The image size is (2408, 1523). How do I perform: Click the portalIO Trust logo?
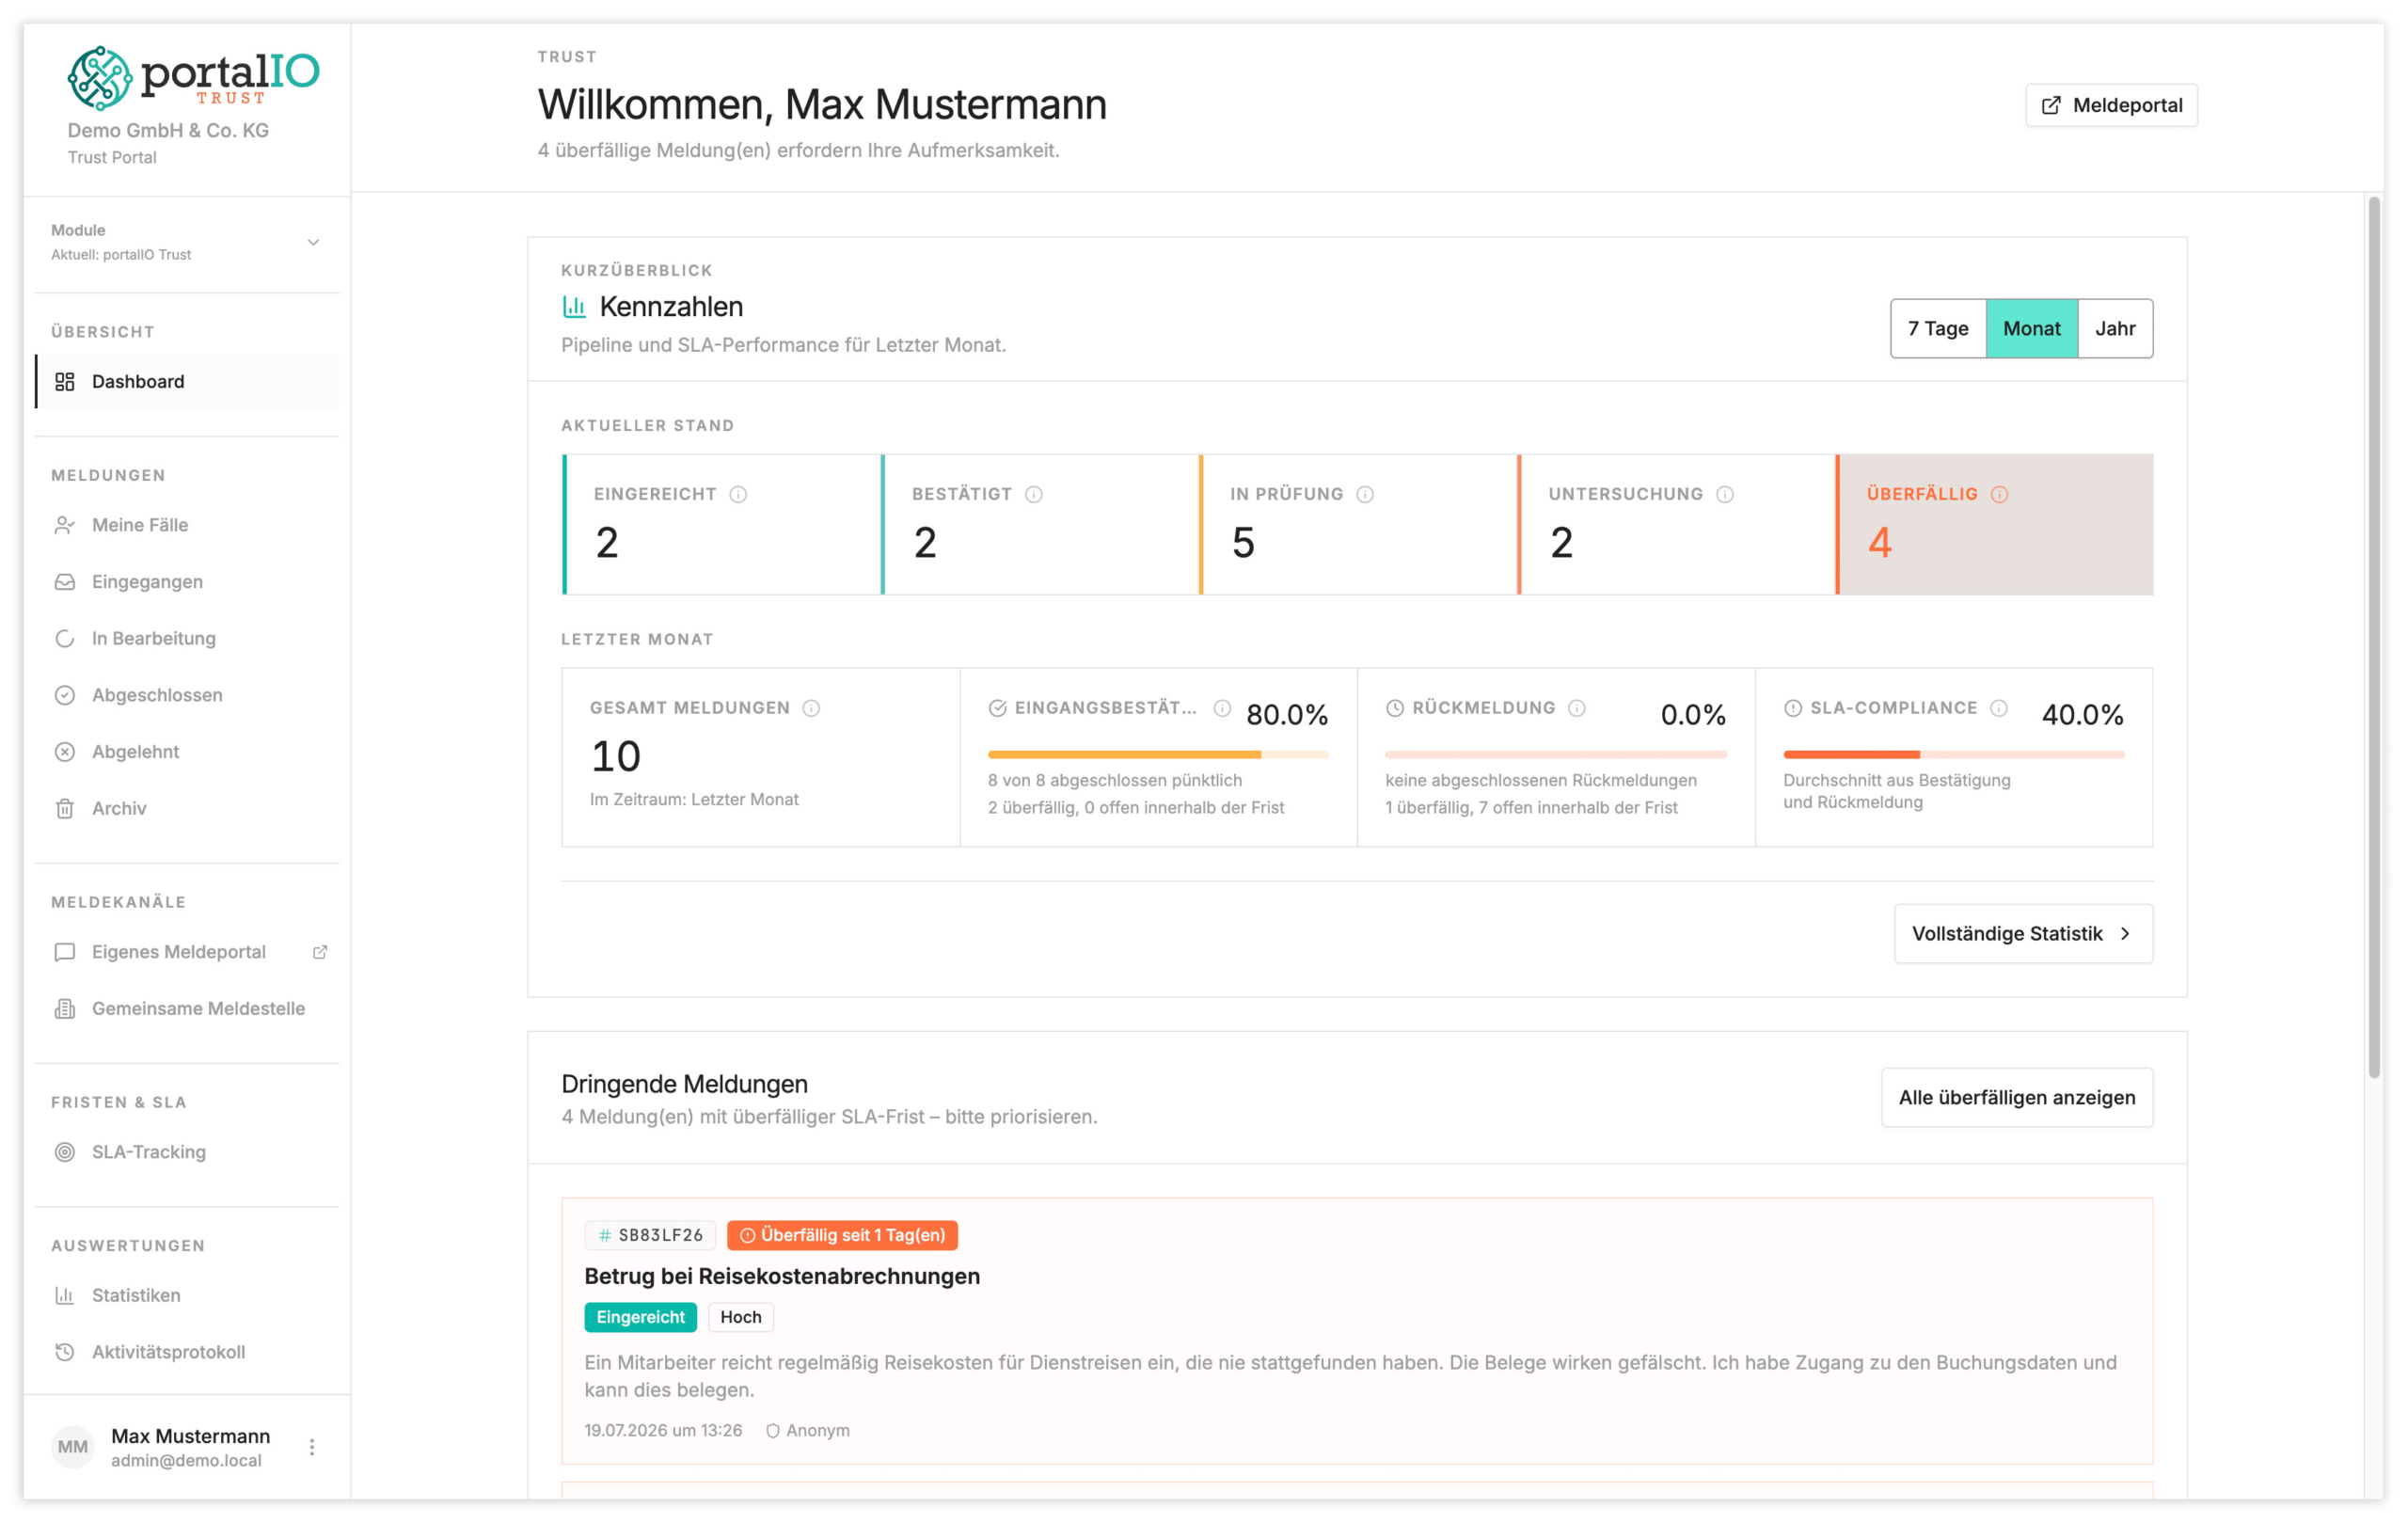193,77
